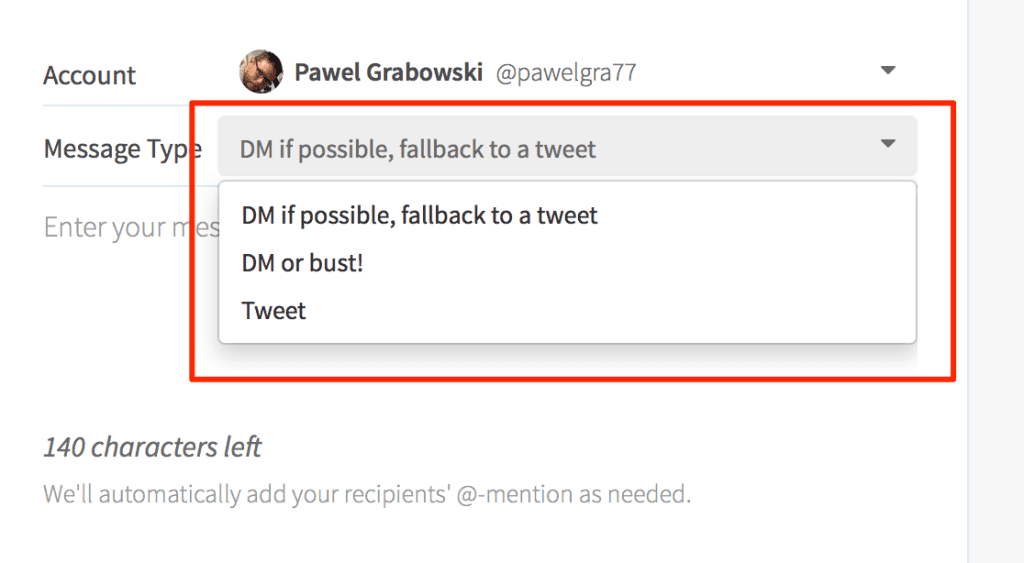Viewport: 1024px width, 563px height.
Task: Click the Pawel Grabowski account name
Action: 389,72
